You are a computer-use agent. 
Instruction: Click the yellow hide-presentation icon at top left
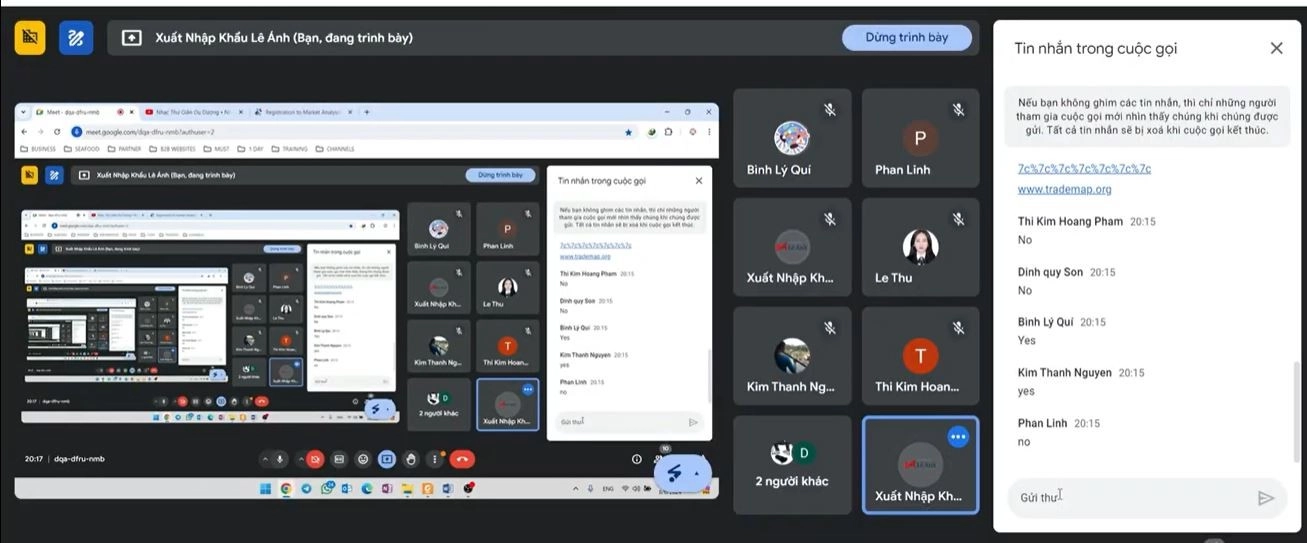pos(29,38)
